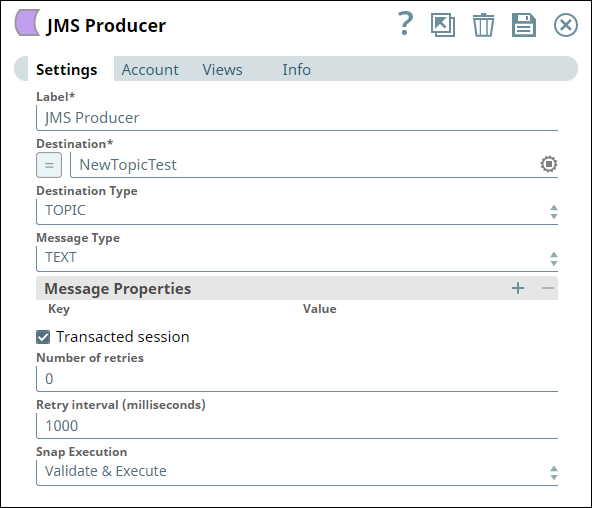Remove a message property with minus icon
Viewport: 592px width, 508px height.
coord(547,288)
